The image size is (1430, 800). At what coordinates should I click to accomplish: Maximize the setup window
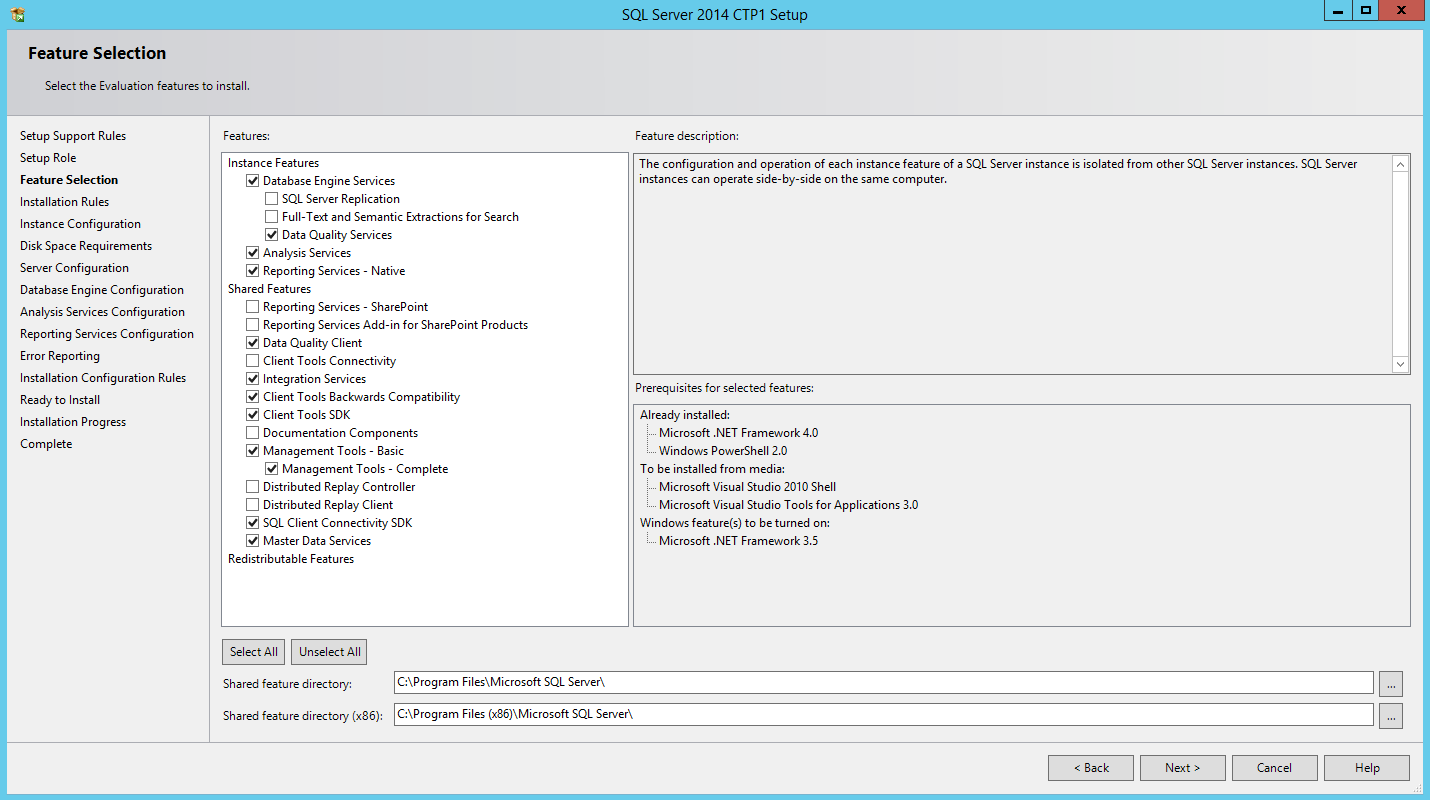[1365, 10]
